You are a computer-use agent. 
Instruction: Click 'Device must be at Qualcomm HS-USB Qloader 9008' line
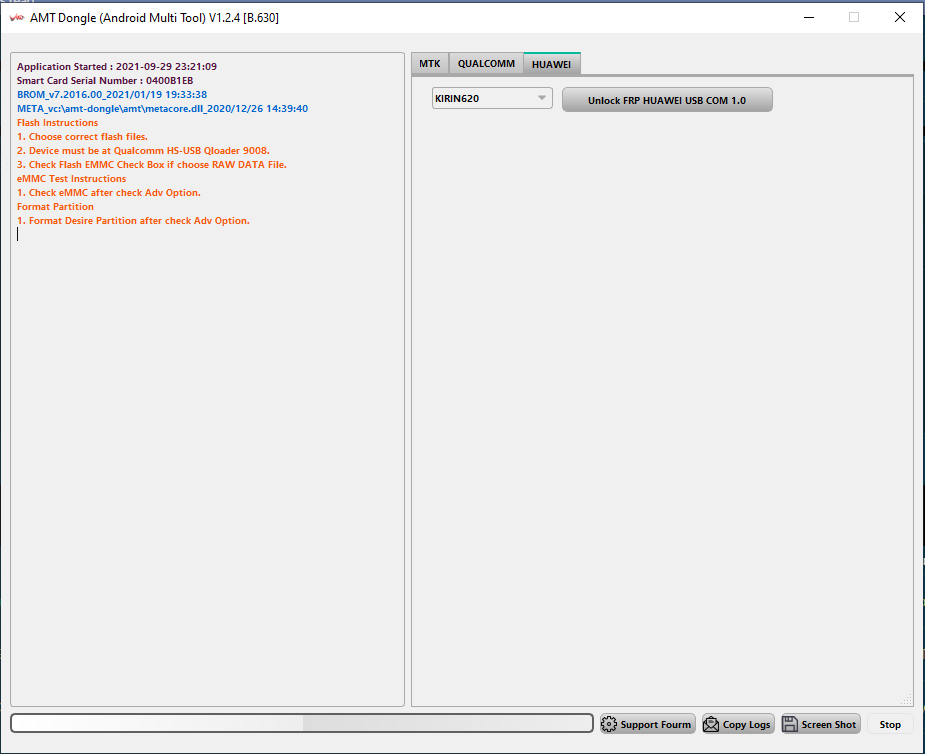(143, 151)
